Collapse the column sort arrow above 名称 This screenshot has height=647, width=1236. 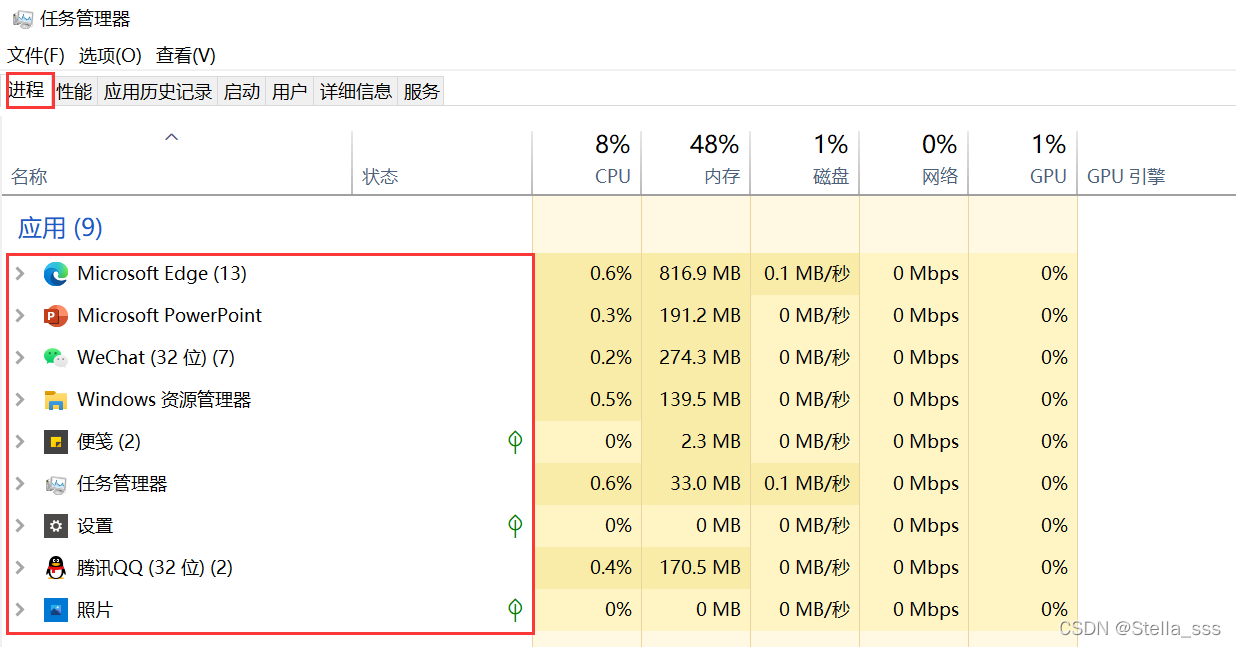172,137
